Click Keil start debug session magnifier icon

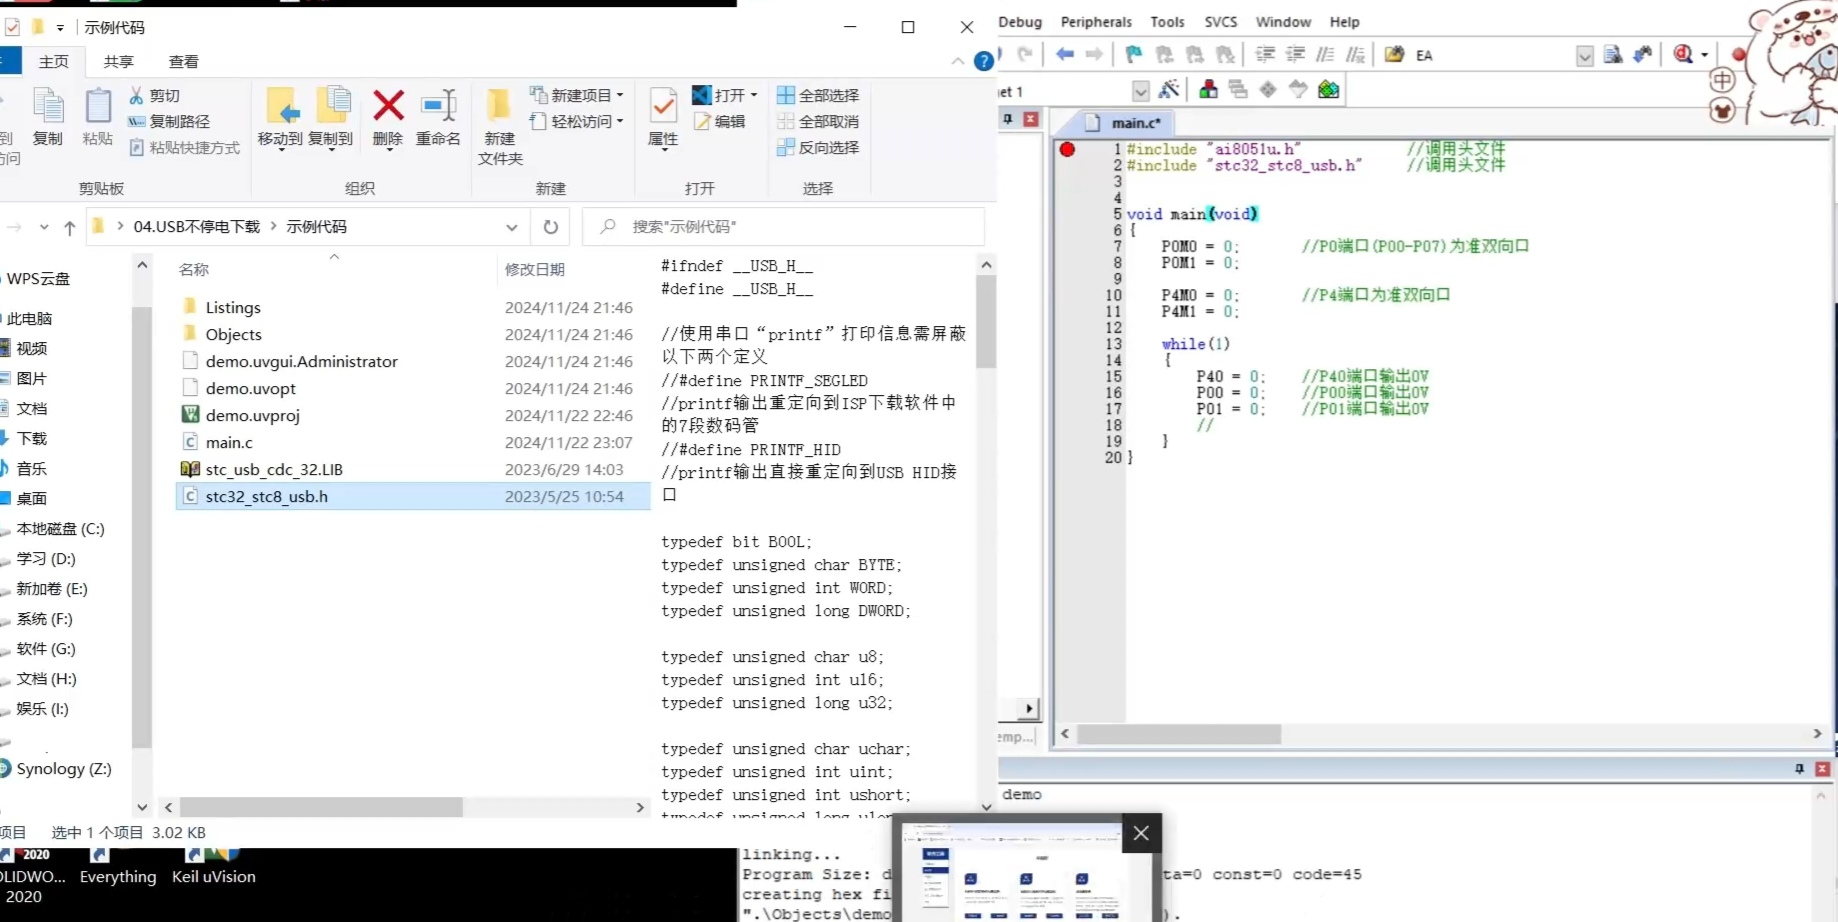[x=1684, y=54]
